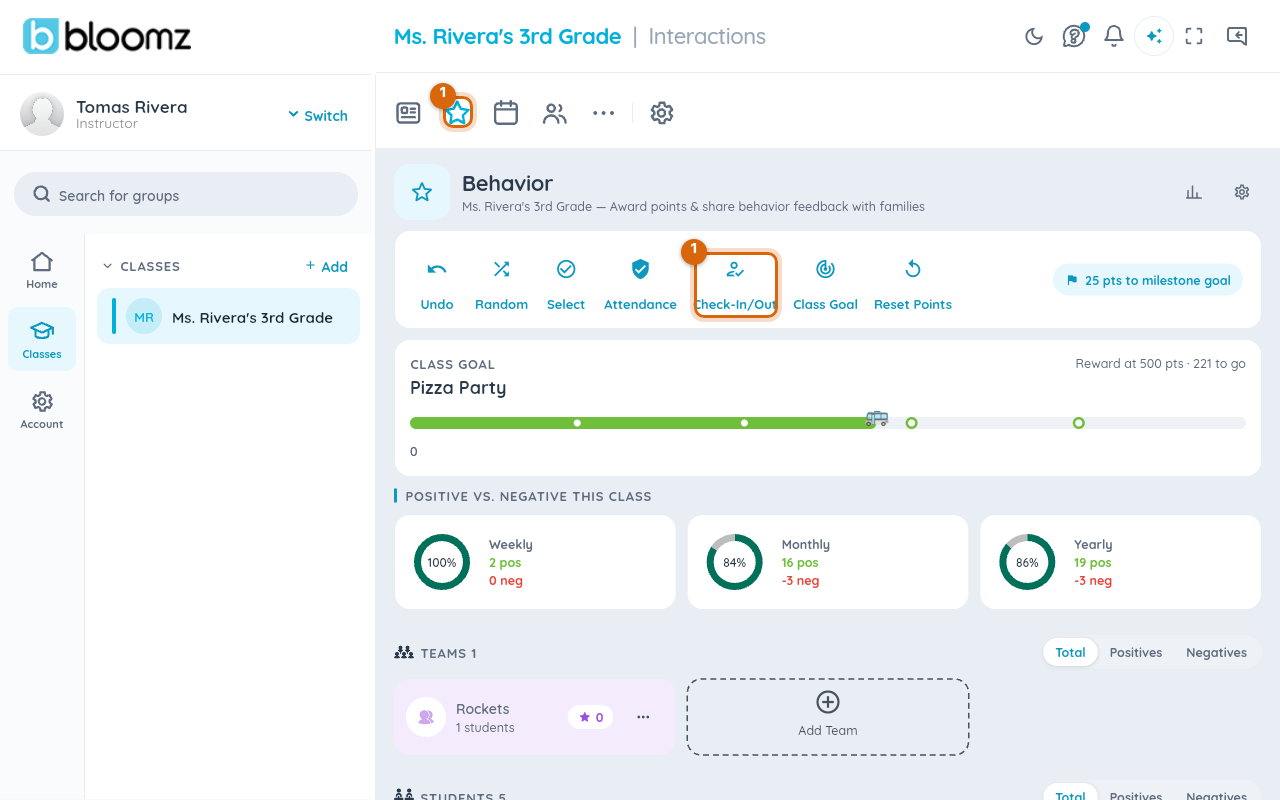Viewport: 1280px width, 800px height.
Task: Click "Reward at 500 pts · 221 to go" text
Action: 1160,364
